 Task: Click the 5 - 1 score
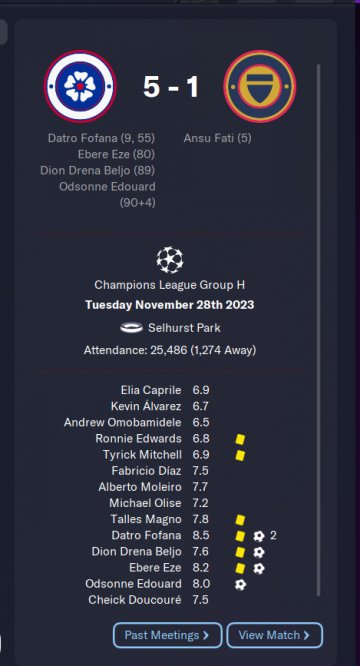171,87
